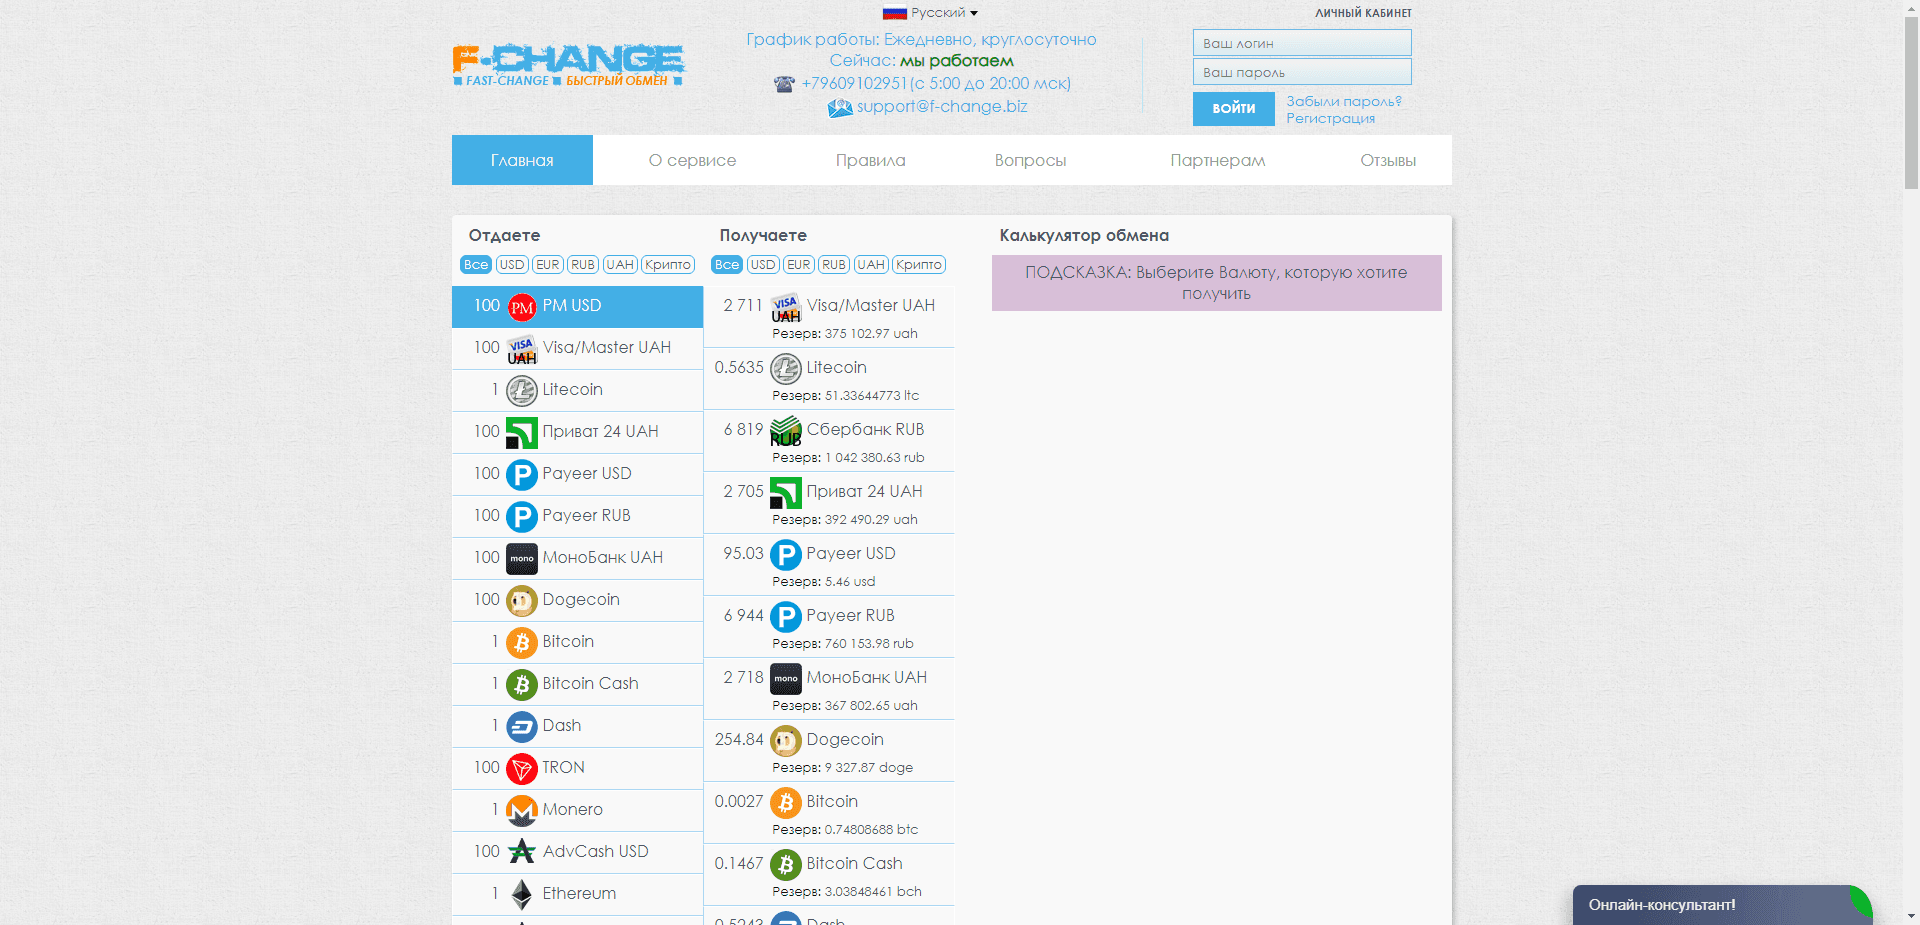The width and height of the screenshot is (1920, 925).
Task: Select the Dogecoin coin icon under Отдаете
Action: [521, 600]
